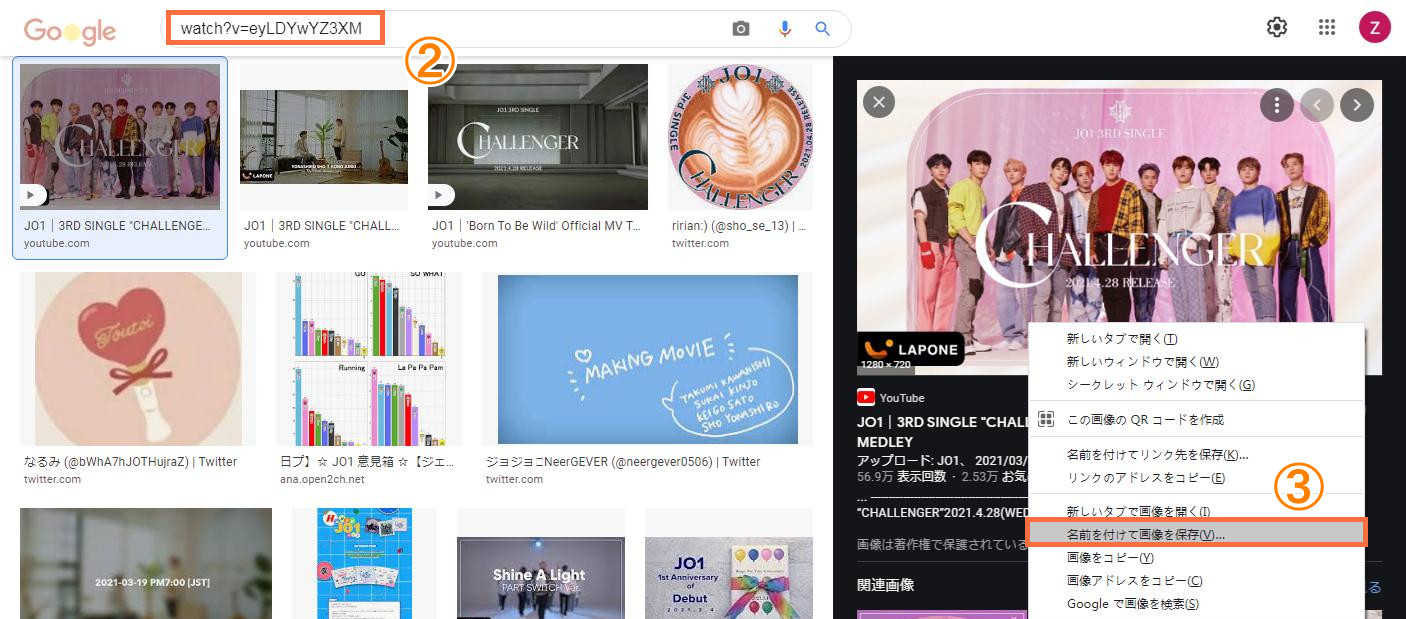Click the Born To Be Wild Official MV title
This screenshot has width=1406, height=619.
pos(536,226)
